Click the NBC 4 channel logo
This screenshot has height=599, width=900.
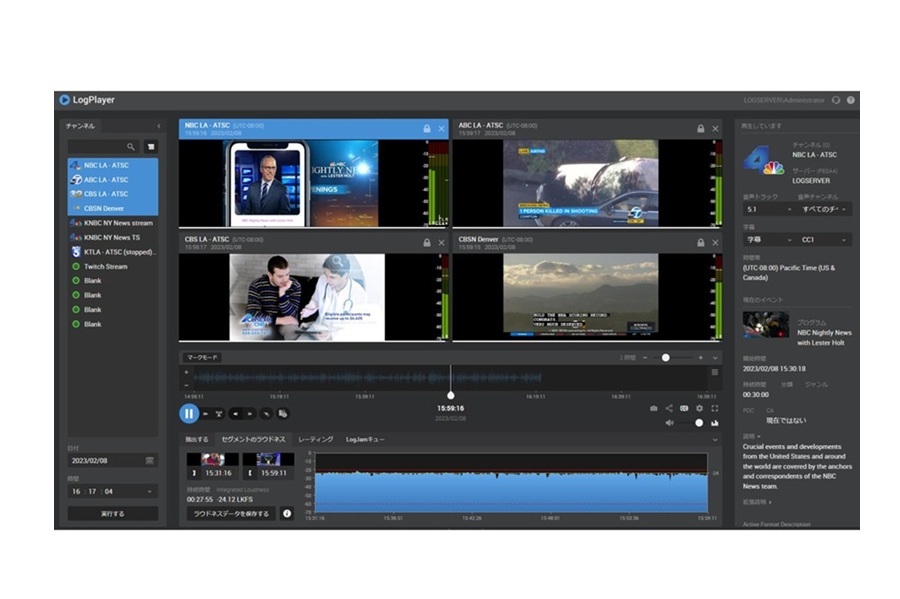click(x=764, y=161)
